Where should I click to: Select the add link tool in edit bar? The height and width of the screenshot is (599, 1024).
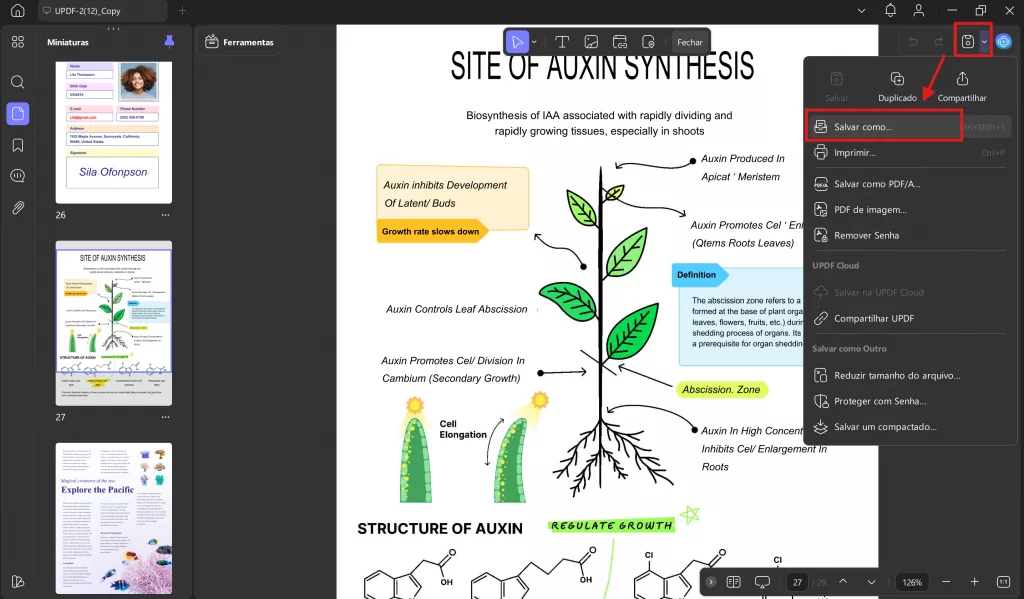click(620, 42)
